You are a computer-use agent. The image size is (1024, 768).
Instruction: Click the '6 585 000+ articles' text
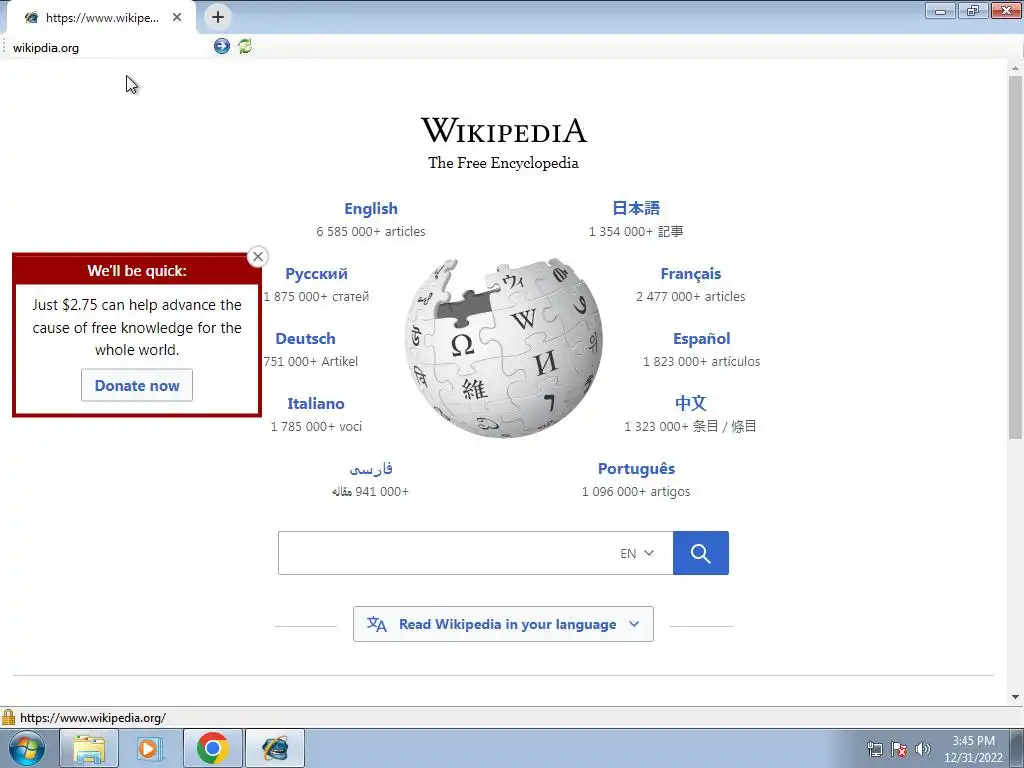point(371,231)
